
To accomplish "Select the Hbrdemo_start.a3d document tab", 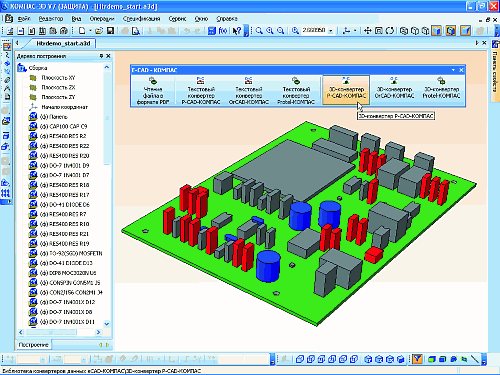I will click(x=63, y=43).
